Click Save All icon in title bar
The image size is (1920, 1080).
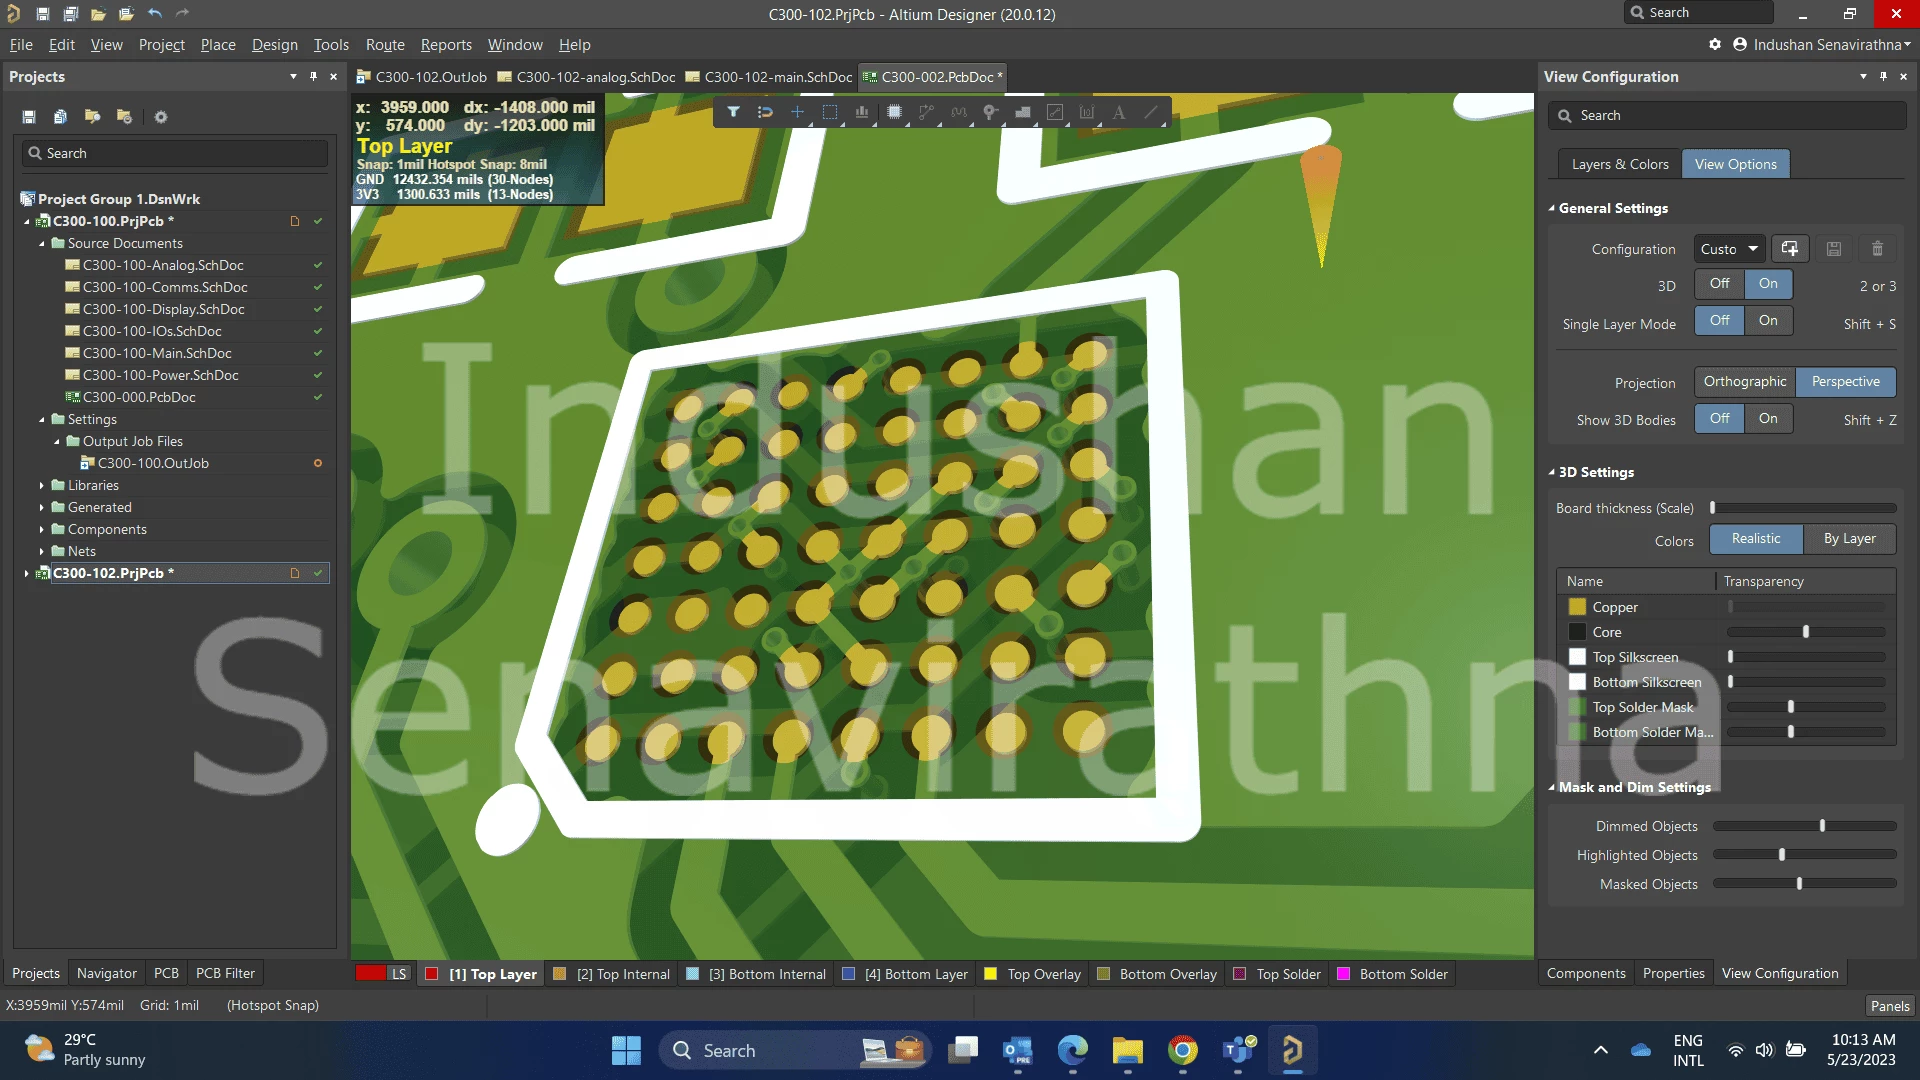coord(70,14)
